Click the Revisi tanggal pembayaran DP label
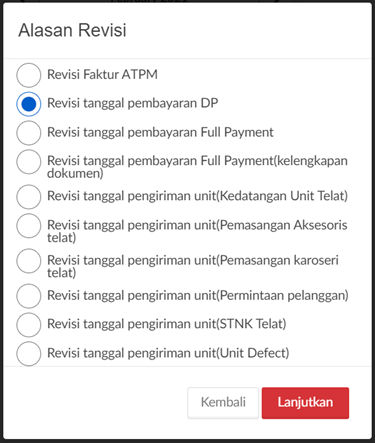 (x=133, y=103)
